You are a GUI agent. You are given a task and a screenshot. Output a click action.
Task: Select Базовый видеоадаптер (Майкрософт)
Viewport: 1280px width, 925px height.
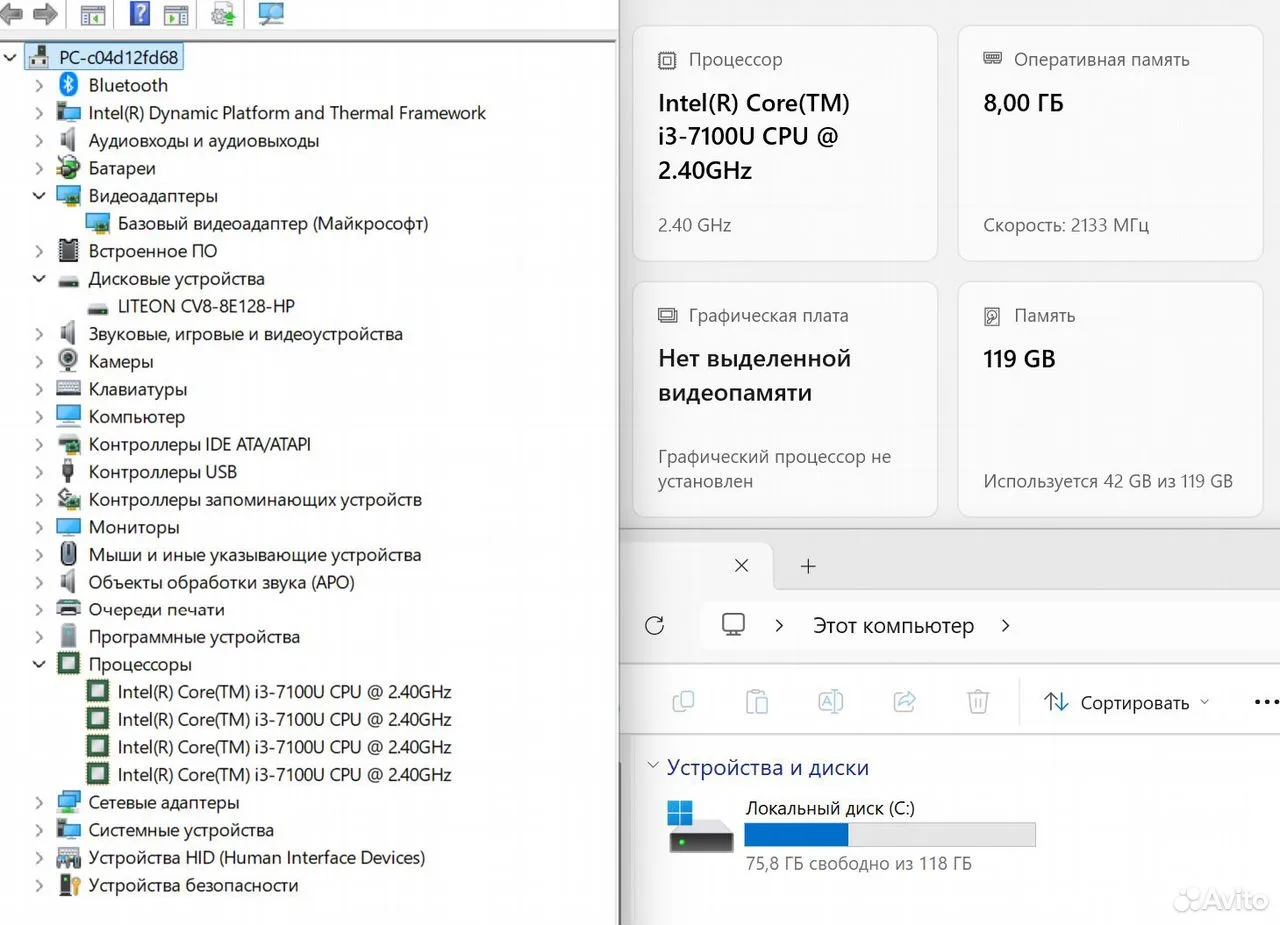tap(272, 224)
